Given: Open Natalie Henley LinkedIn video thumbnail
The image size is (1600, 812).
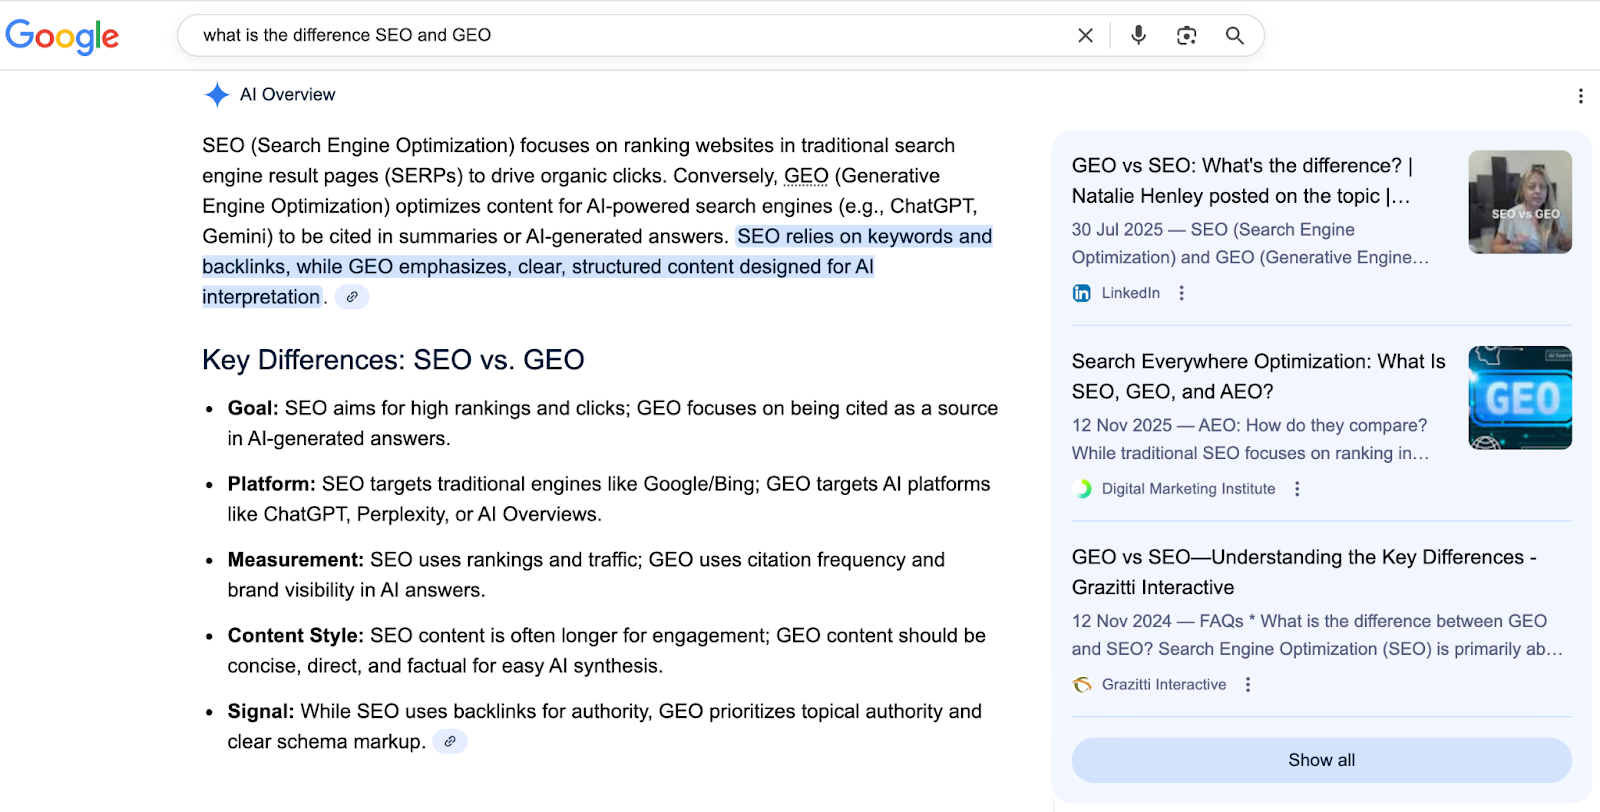Looking at the screenshot, I should tap(1520, 202).
